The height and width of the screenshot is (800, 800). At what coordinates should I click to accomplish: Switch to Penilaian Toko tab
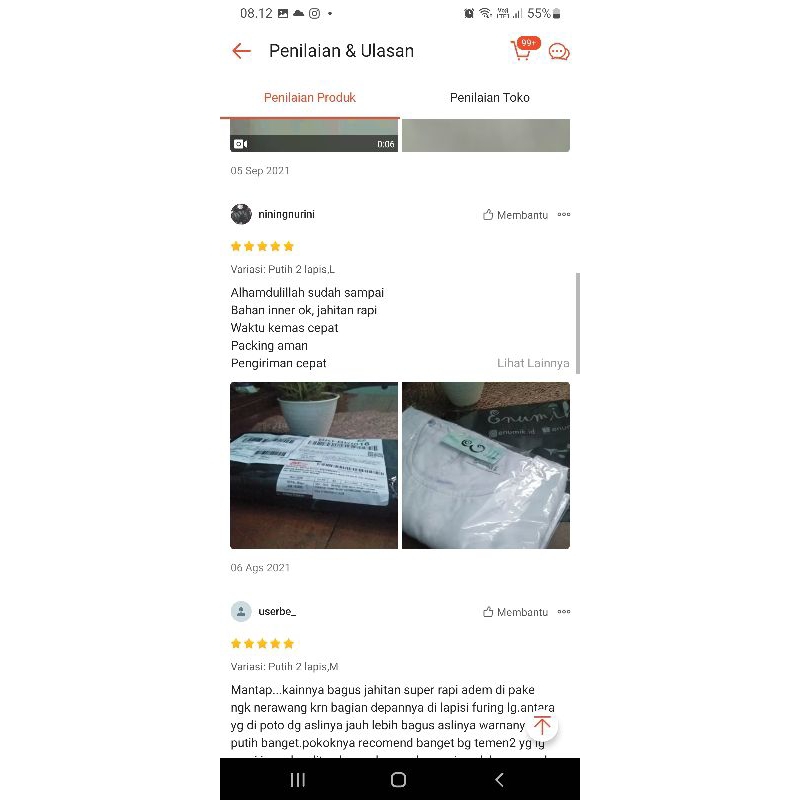pyautogui.click(x=490, y=97)
